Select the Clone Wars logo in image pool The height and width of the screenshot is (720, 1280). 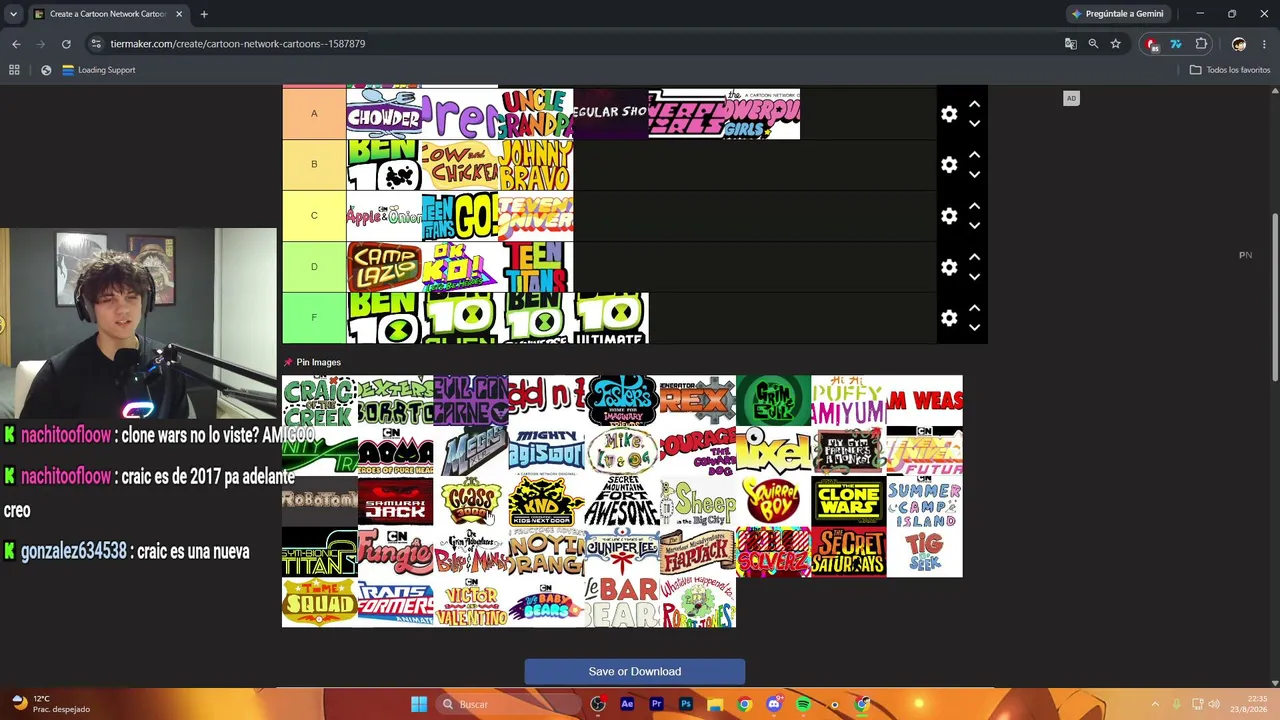[849, 502]
